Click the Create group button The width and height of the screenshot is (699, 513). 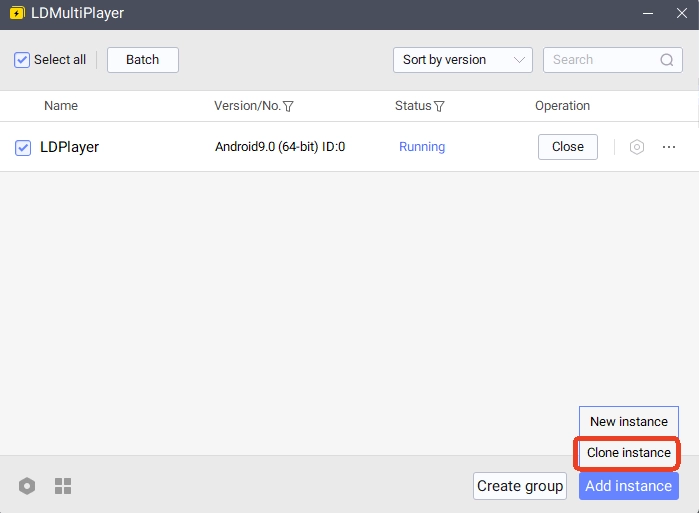tap(519, 486)
